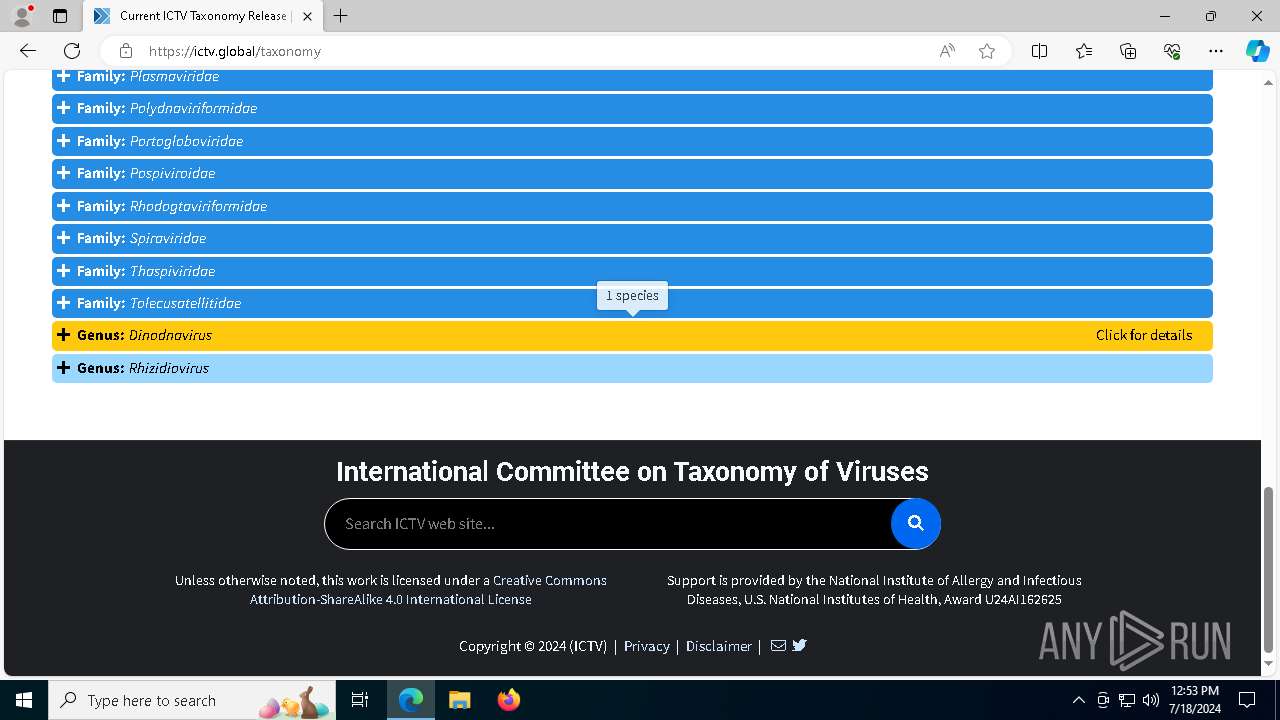
Task: Expand the Spiraviridae family plus icon
Action: pos(64,238)
